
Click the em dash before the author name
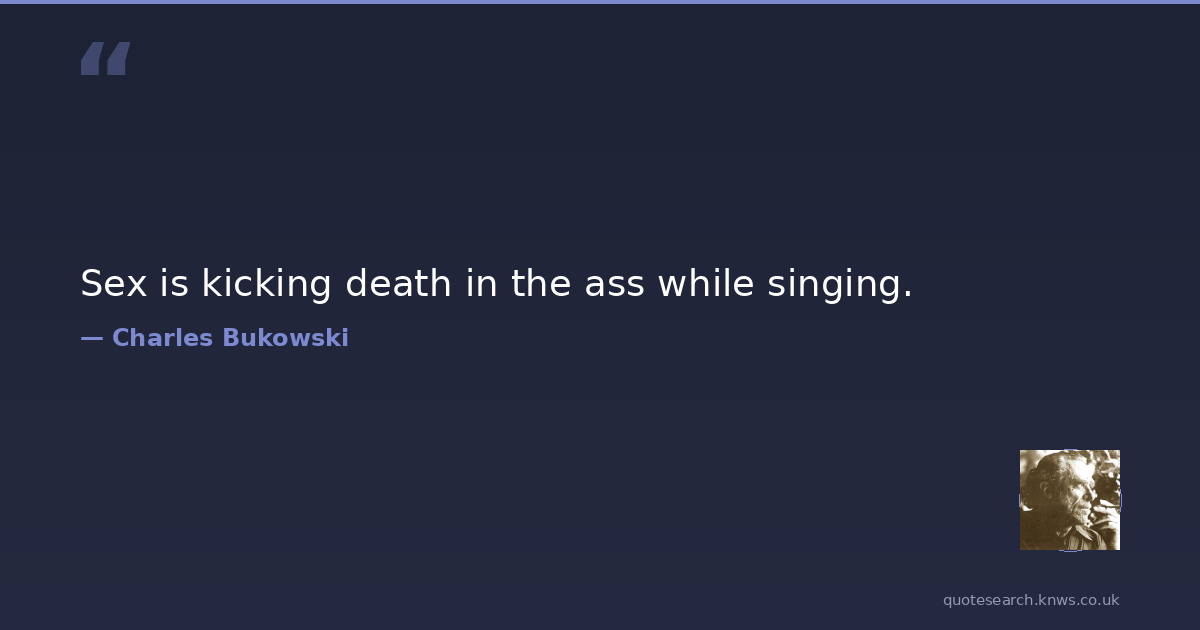coord(91,338)
